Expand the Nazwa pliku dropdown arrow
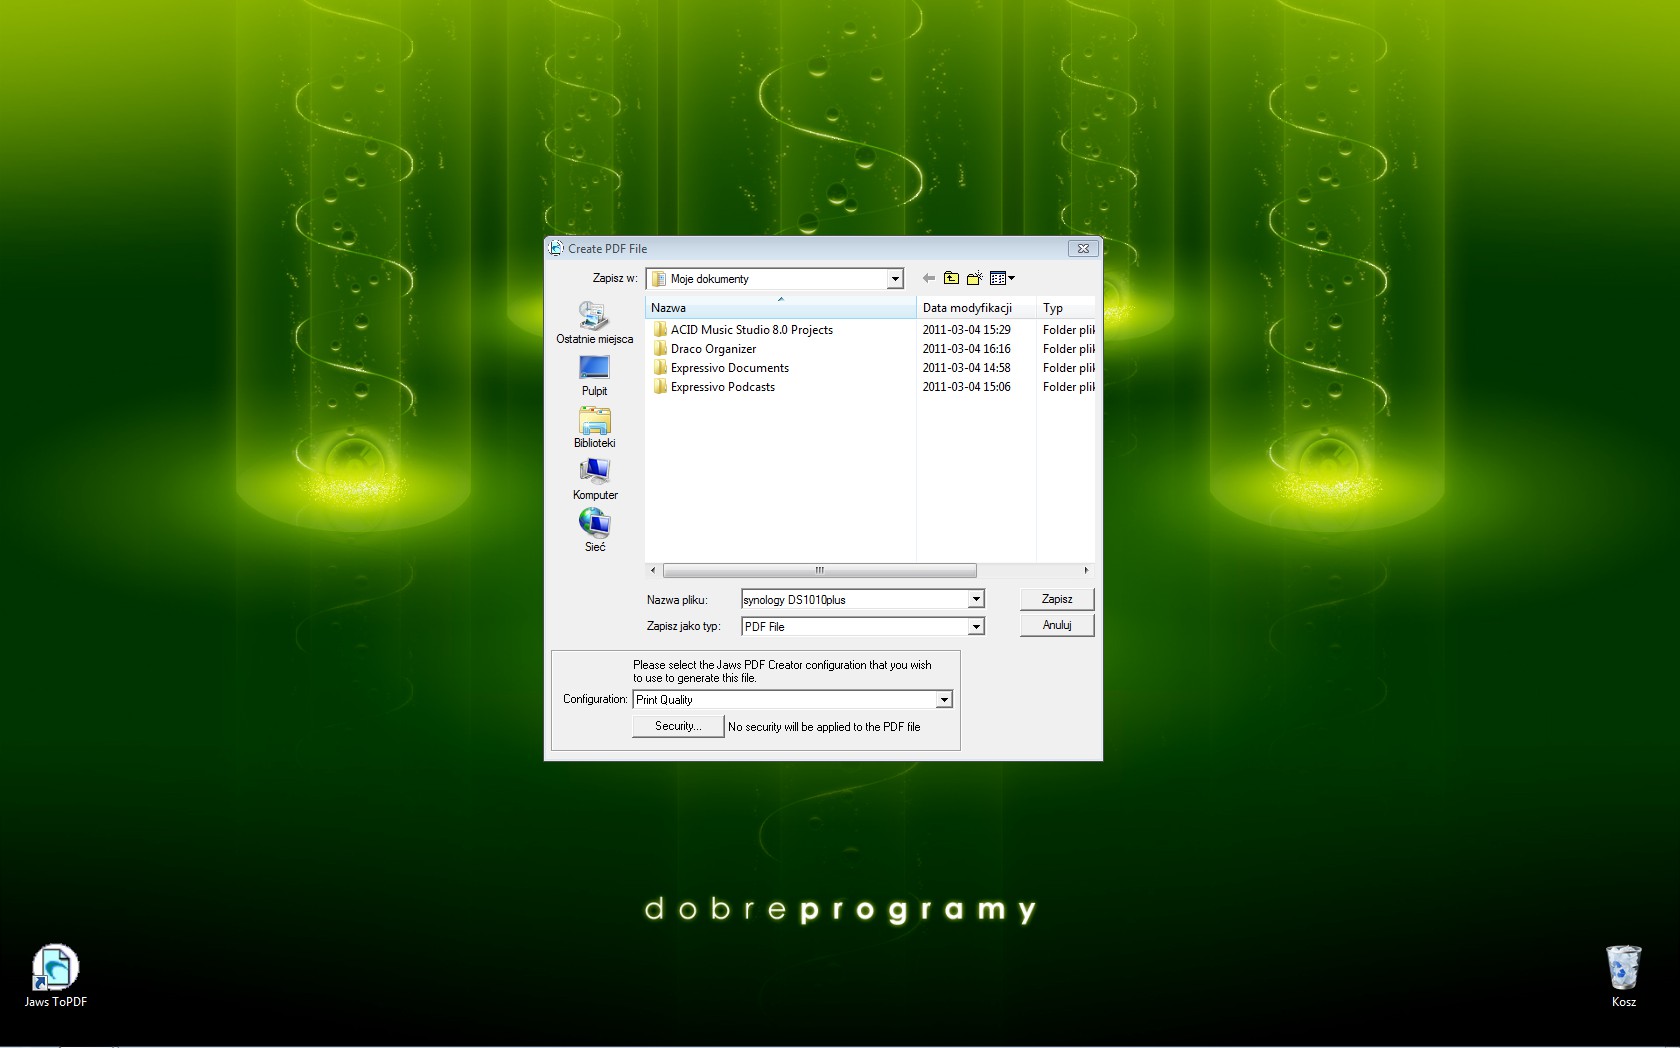1680x1048 pixels. click(975, 599)
